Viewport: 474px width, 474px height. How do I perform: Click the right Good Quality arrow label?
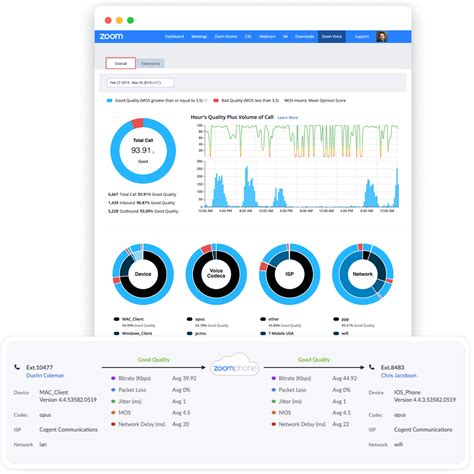[x=314, y=360]
